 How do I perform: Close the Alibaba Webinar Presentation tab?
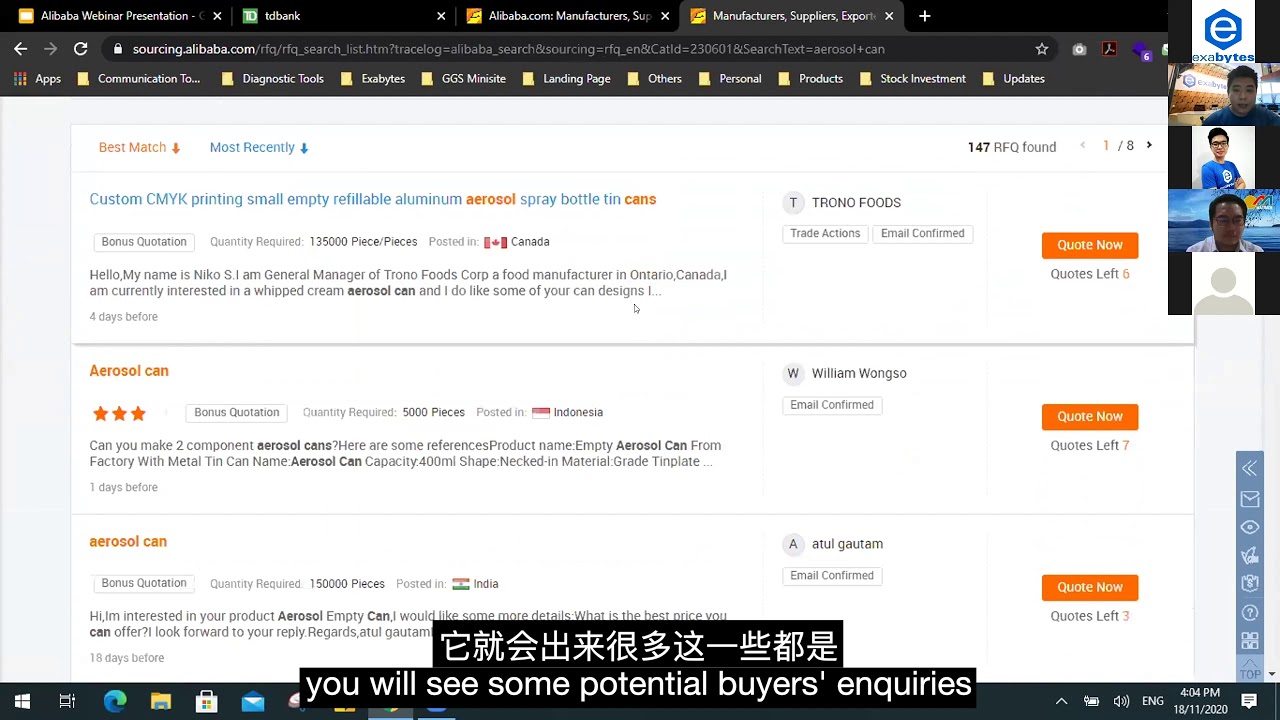217,16
